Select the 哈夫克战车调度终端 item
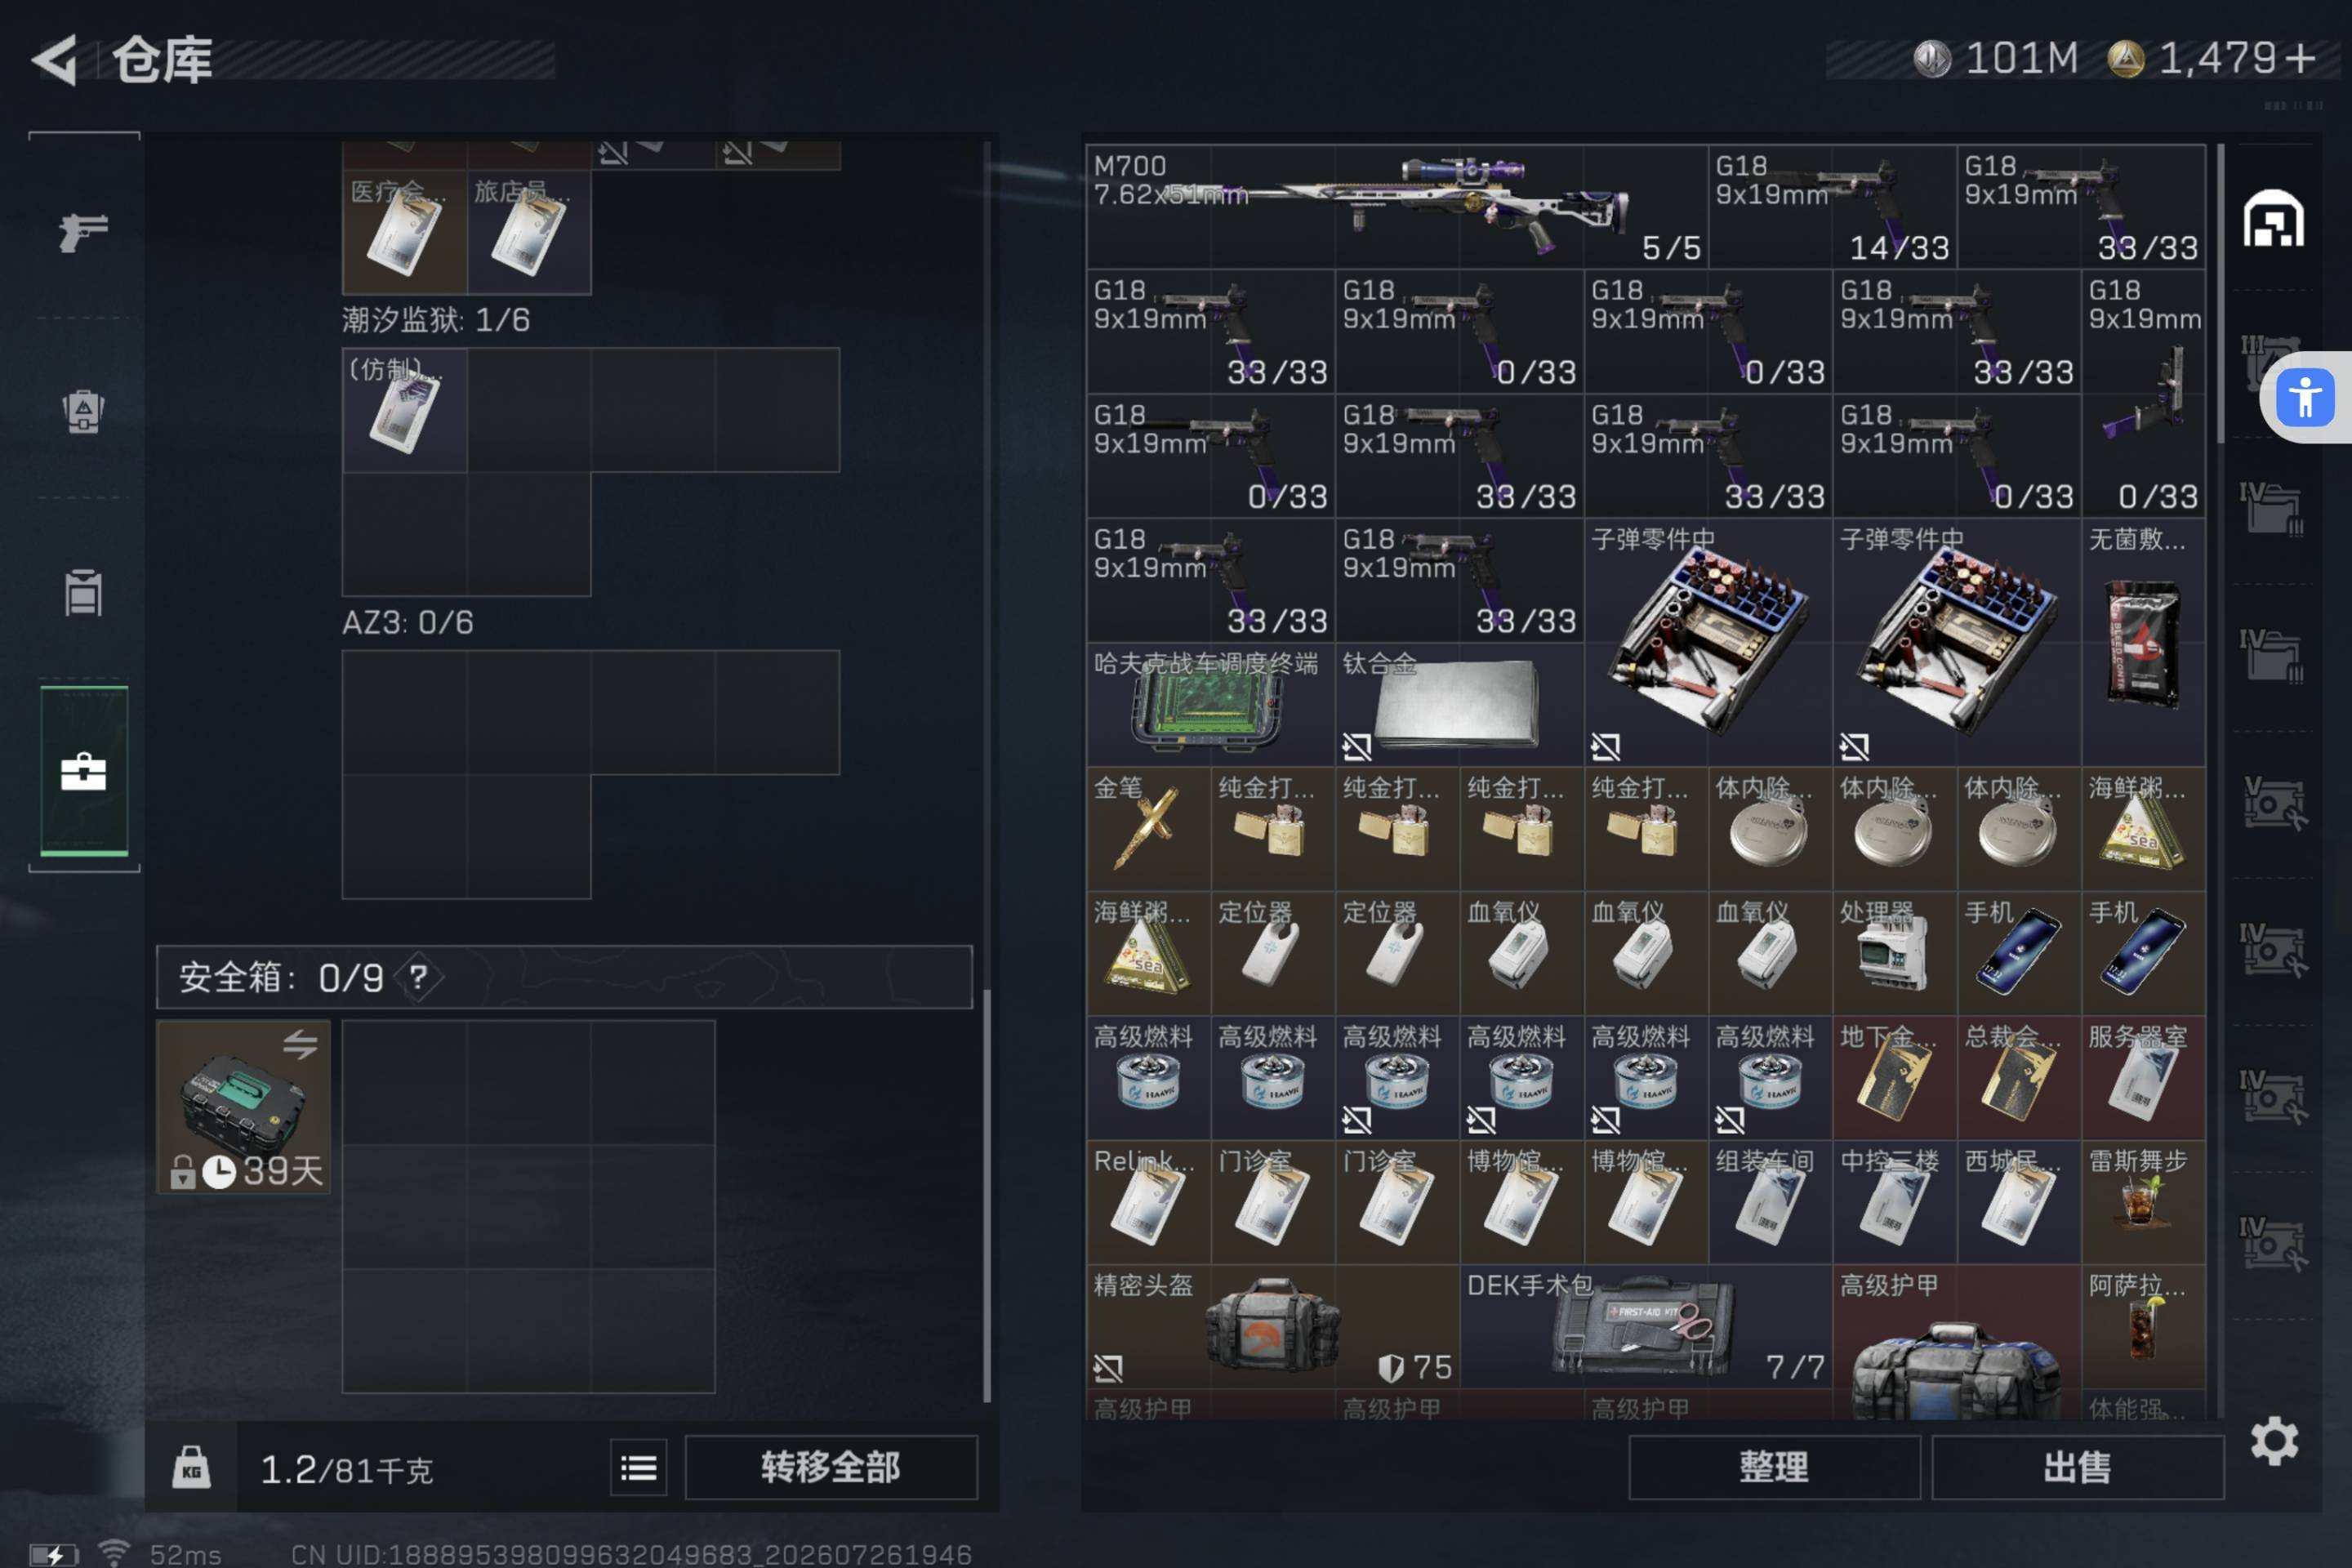The image size is (2352, 1568). [x=1211, y=704]
